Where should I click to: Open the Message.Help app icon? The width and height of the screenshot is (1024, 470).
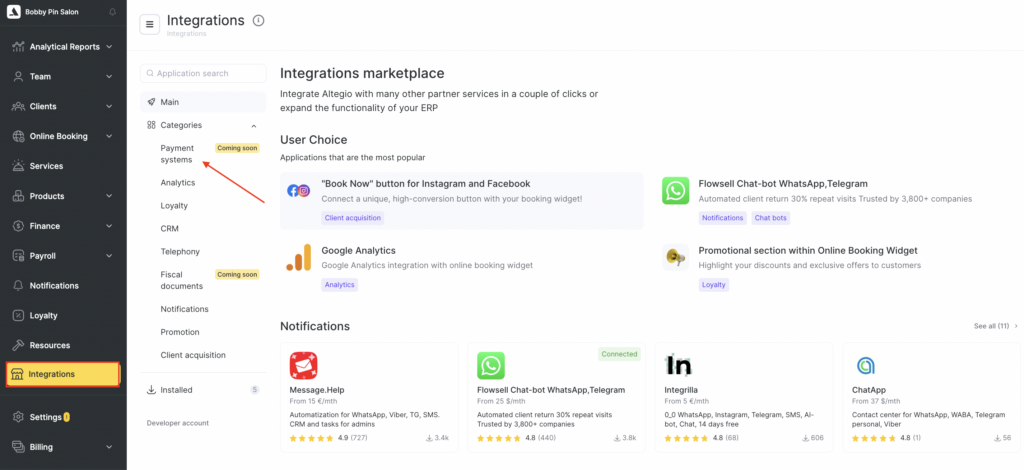304,365
